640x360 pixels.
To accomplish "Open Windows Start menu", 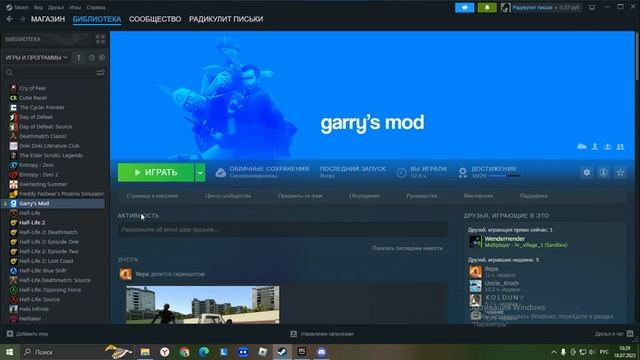I will click(9, 352).
